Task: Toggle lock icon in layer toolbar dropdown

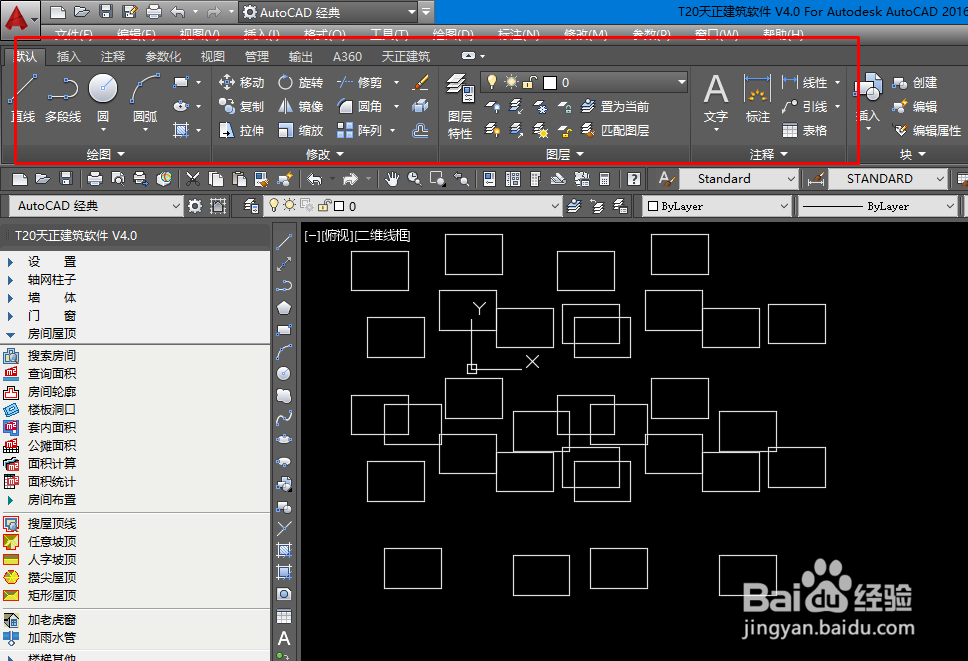Action: [325, 205]
